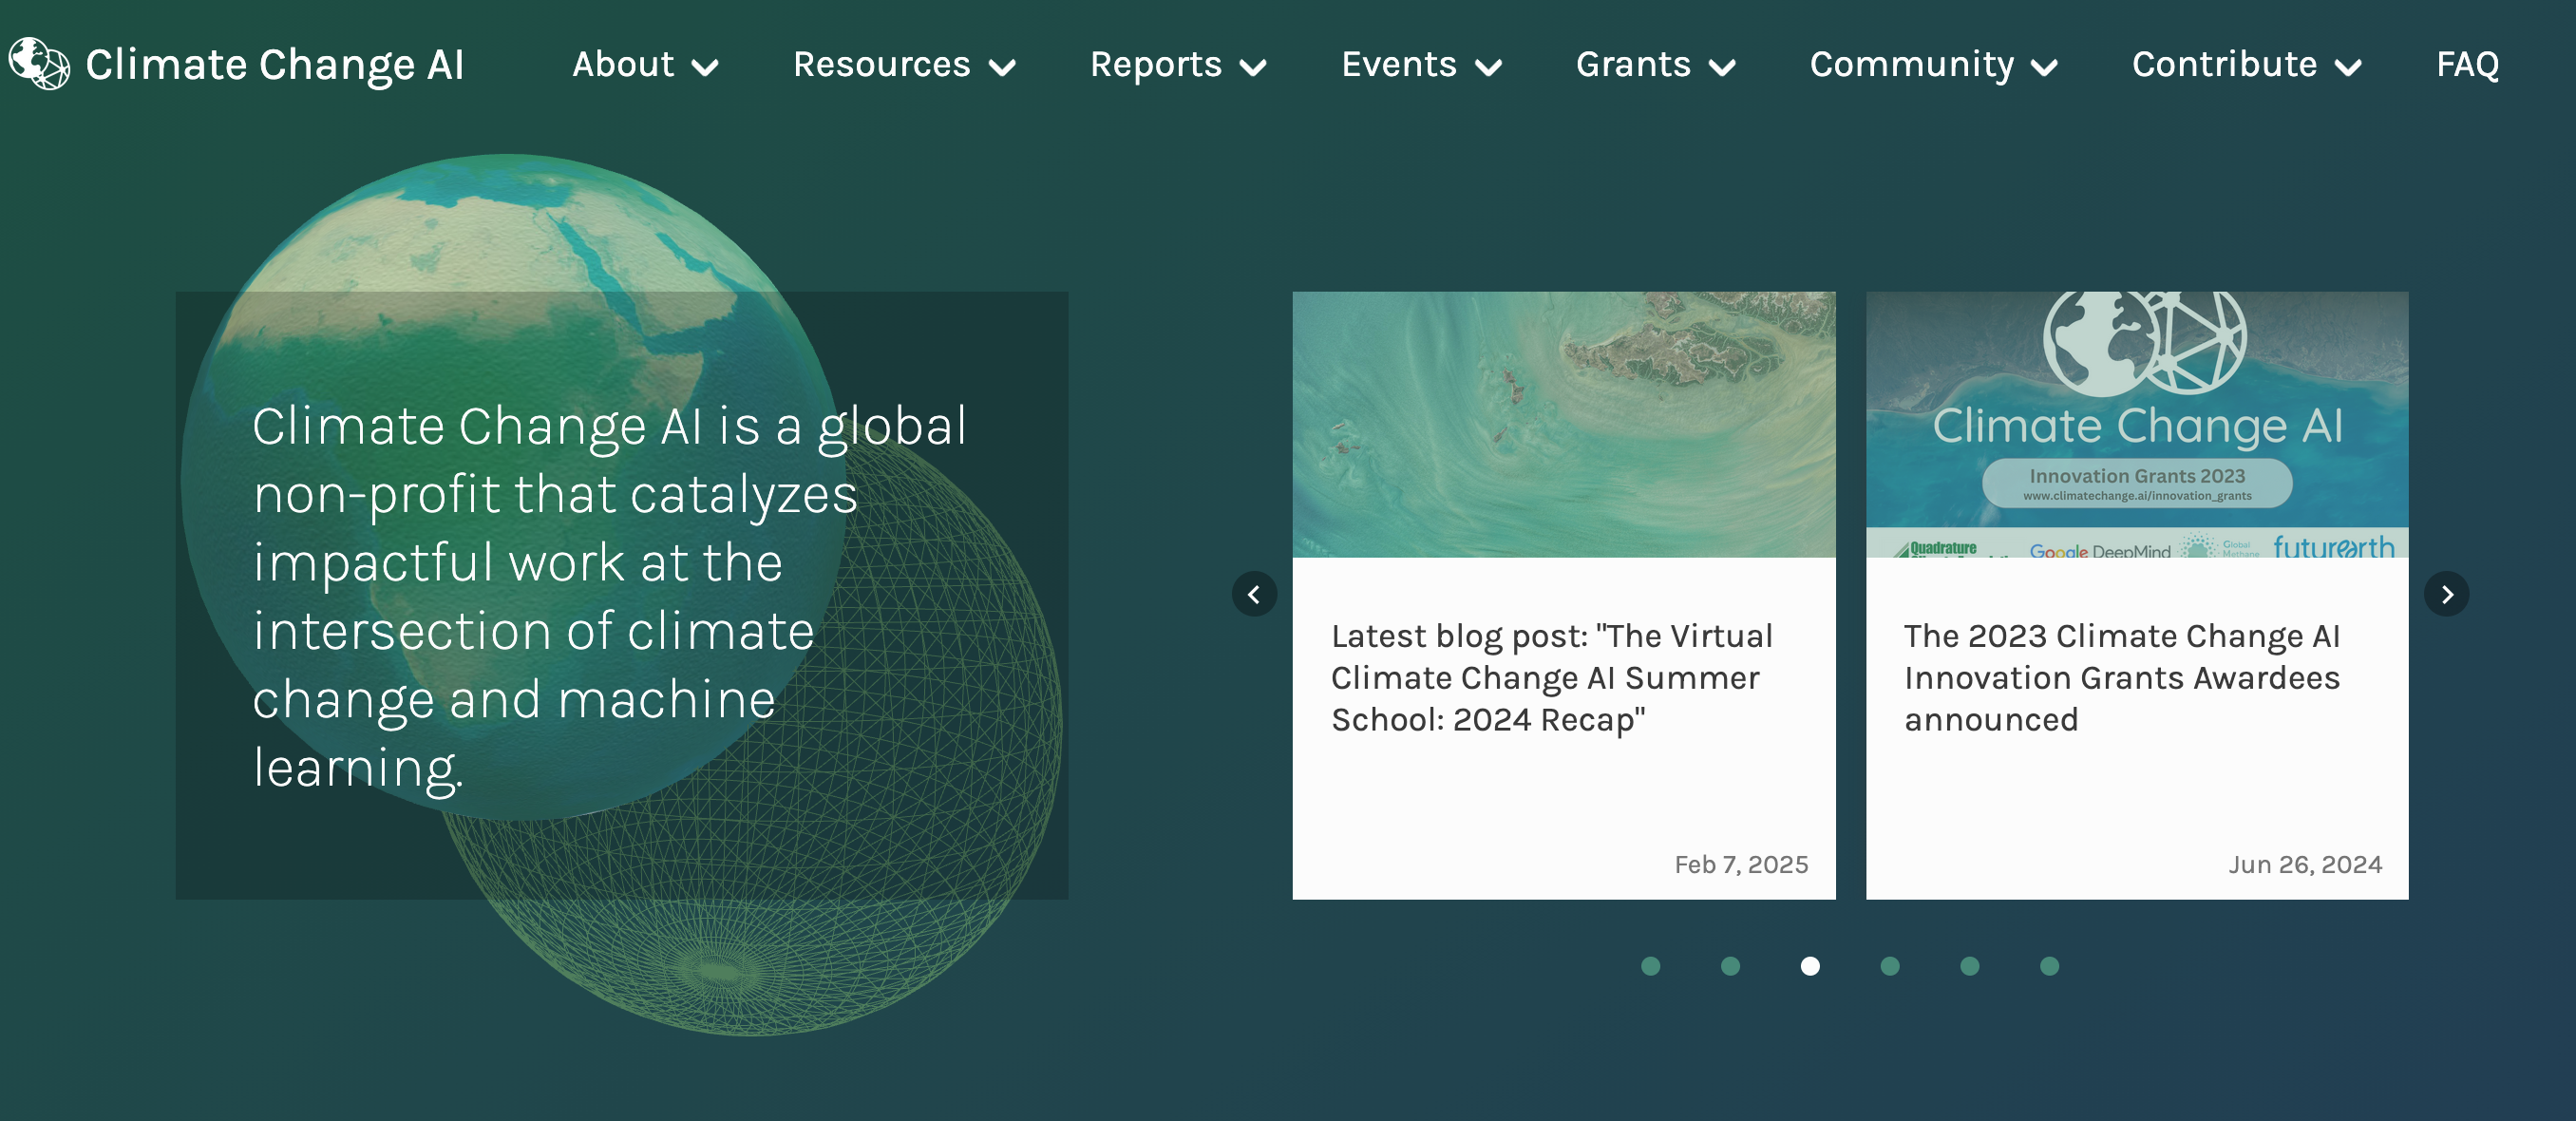
Task: Select the second carousel pagination dot
Action: point(1730,965)
